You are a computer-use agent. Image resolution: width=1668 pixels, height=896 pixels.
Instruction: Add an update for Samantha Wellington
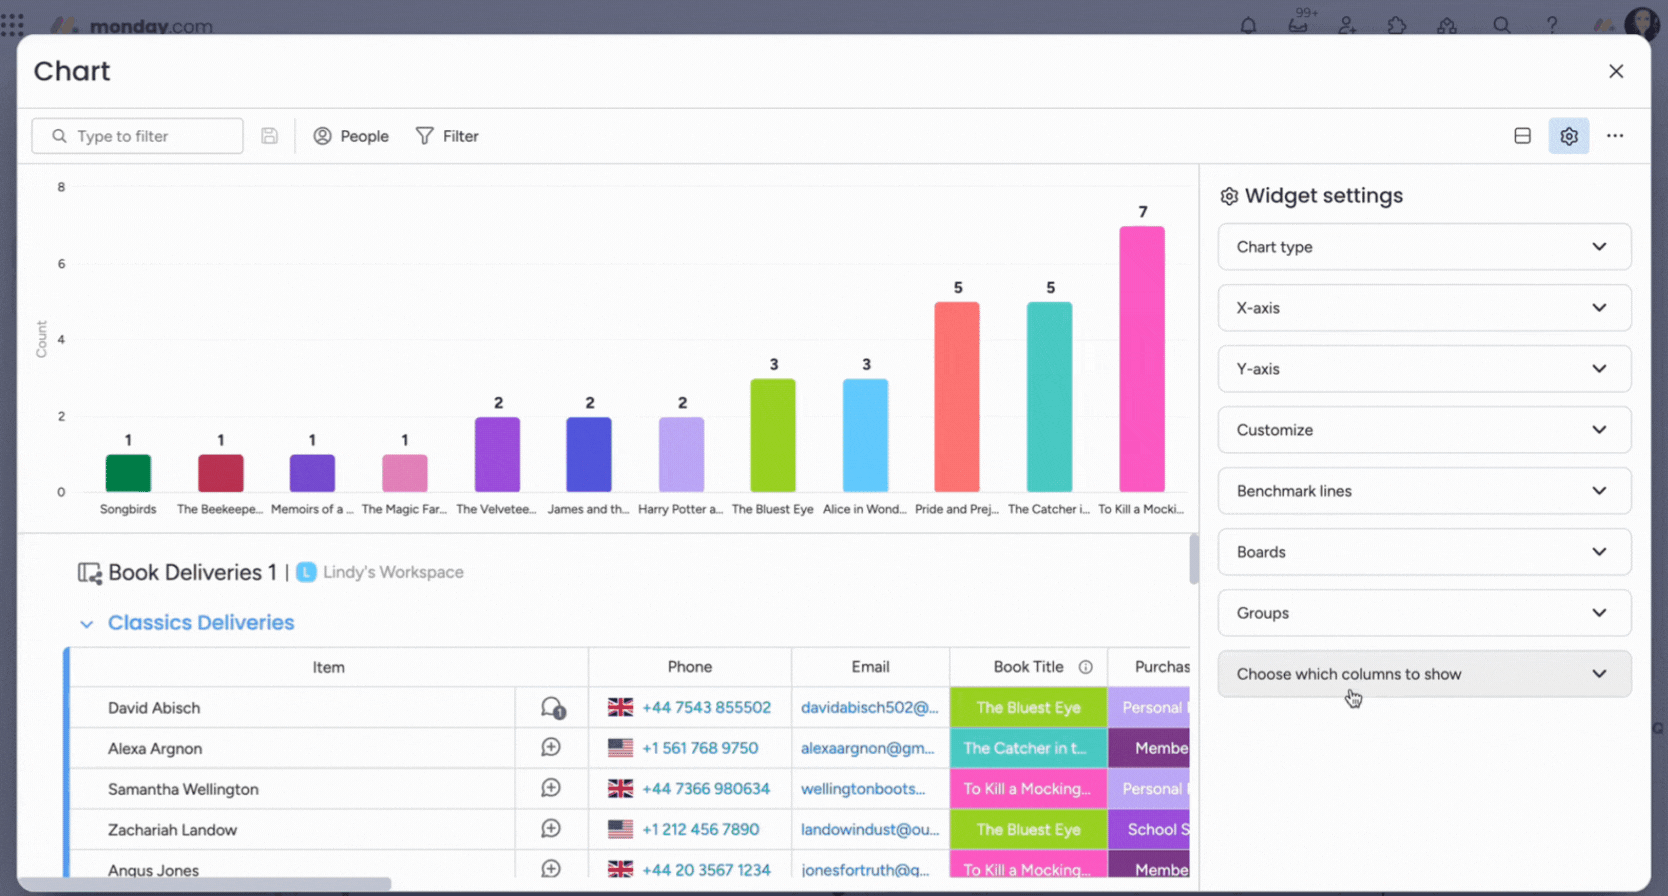pyautogui.click(x=551, y=789)
